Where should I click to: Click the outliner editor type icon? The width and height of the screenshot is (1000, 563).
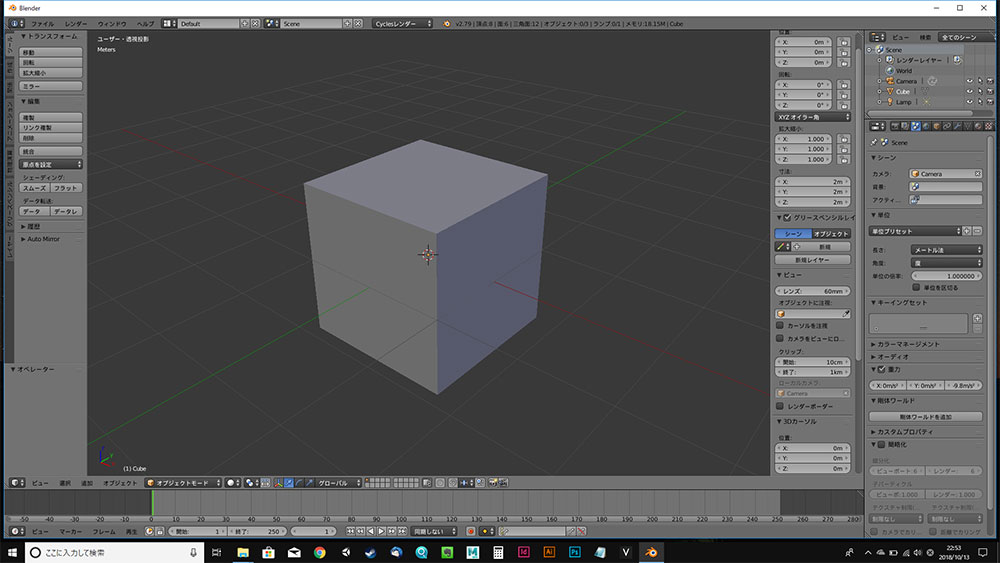click(x=878, y=37)
